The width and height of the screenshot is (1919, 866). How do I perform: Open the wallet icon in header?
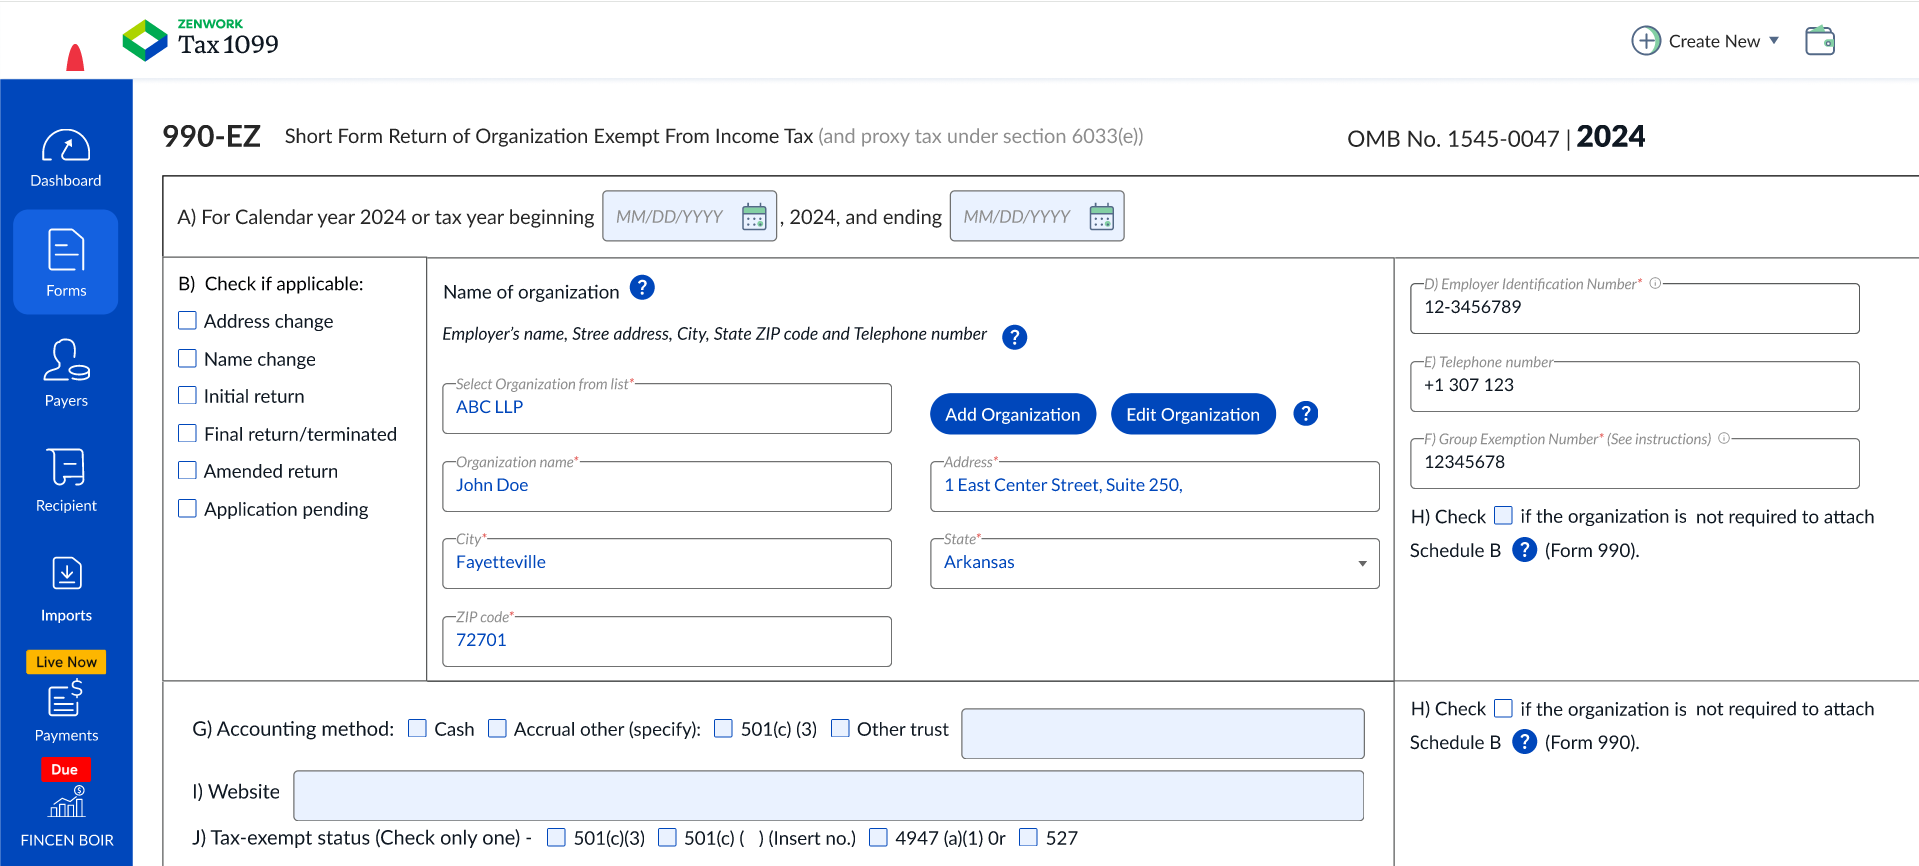[x=1819, y=41]
